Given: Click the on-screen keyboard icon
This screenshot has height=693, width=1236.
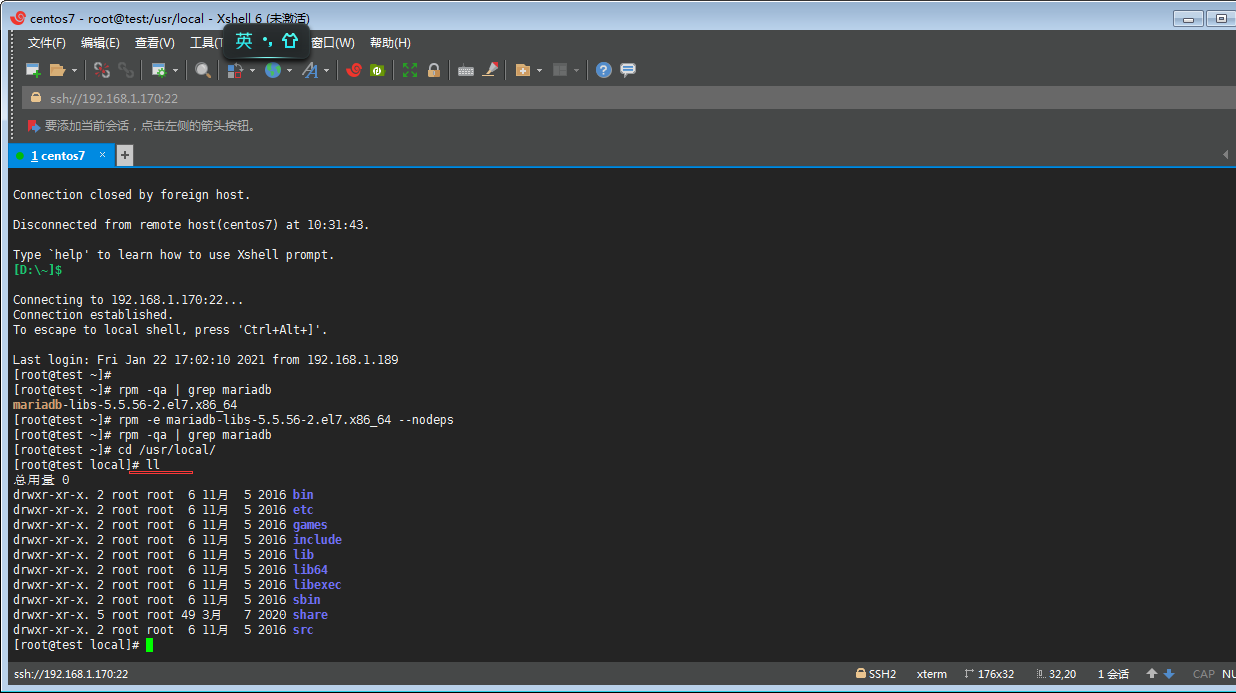Looking at the screenshot, I should pyautogui.click(x=465, y=70).
